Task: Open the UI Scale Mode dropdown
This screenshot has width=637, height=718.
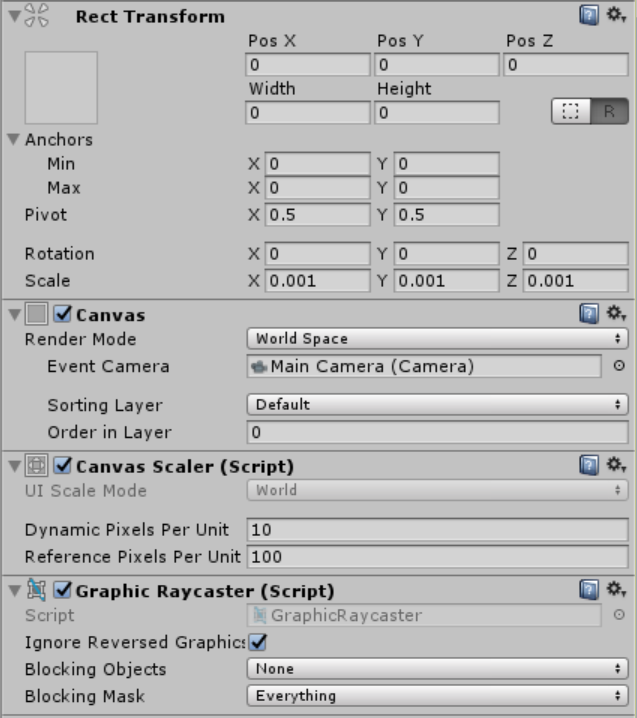Action: (437, 490)
